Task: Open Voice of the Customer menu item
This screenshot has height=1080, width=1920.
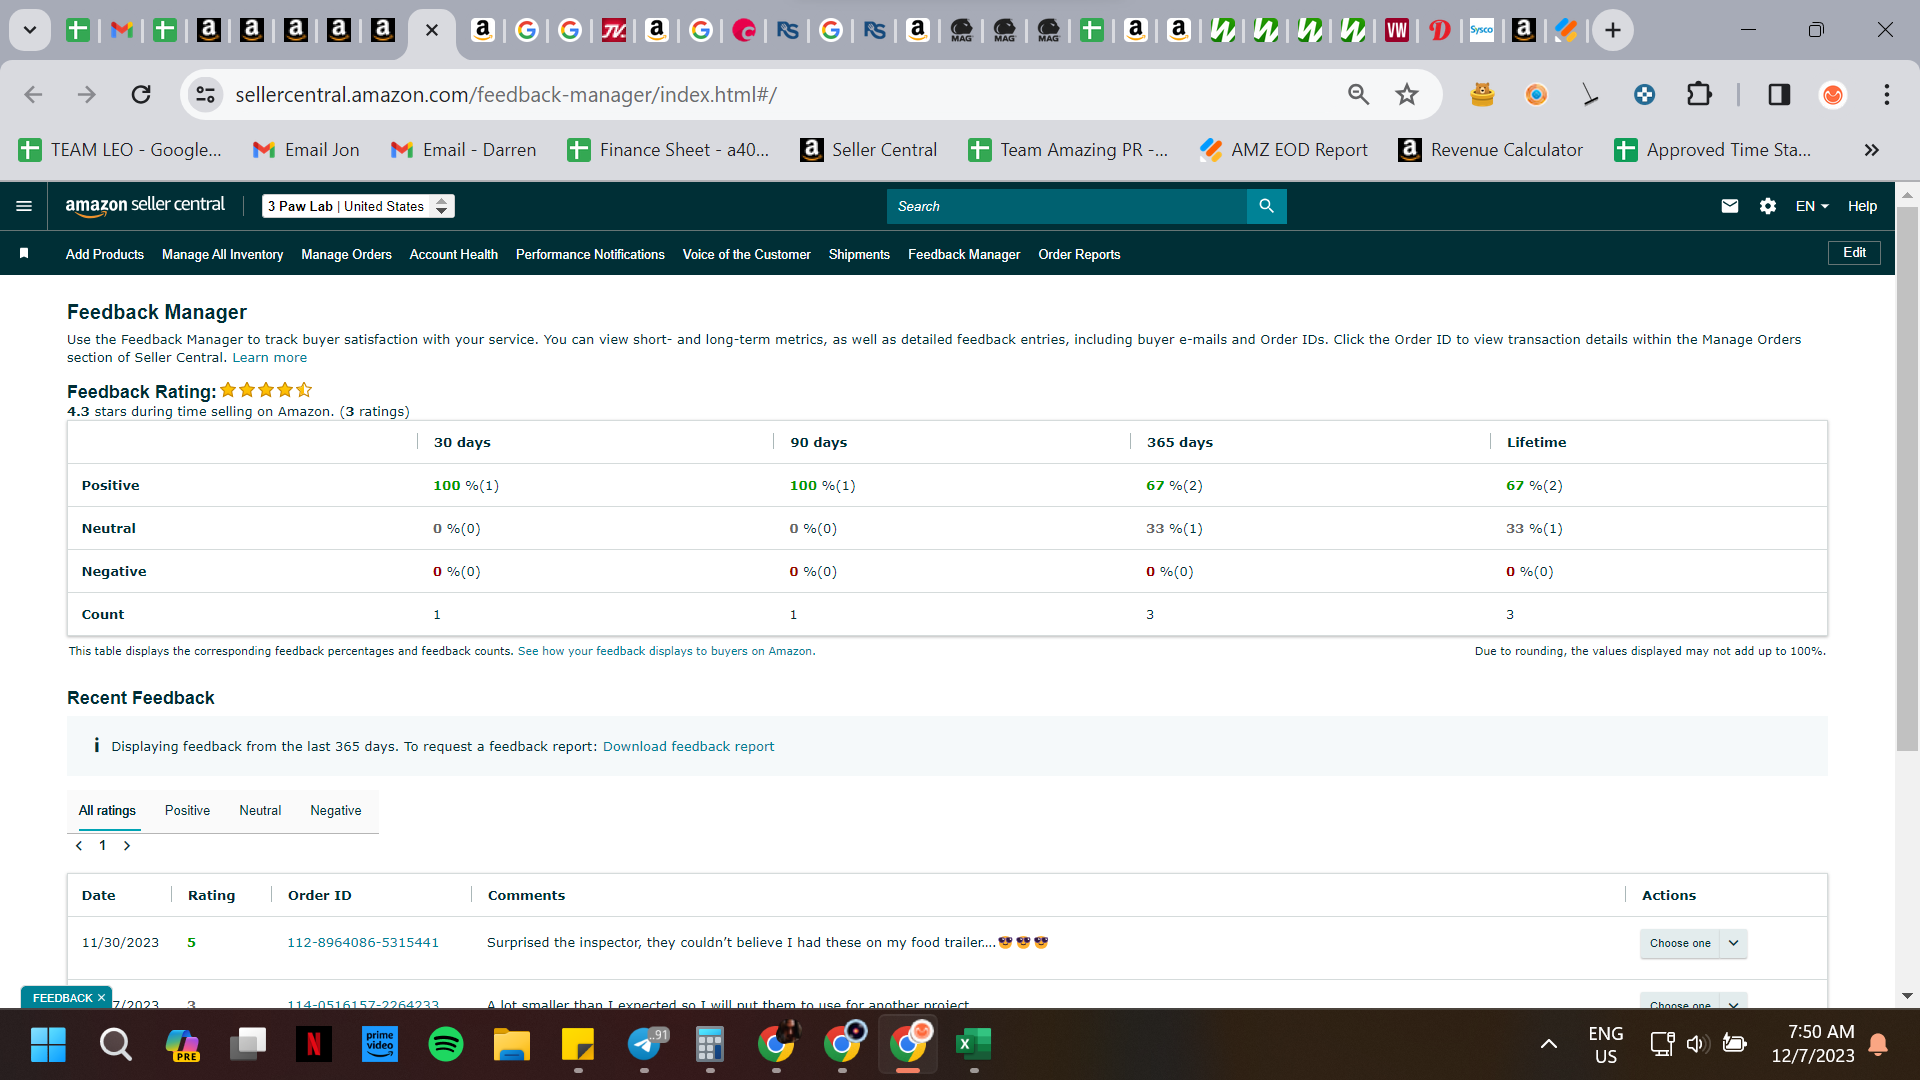Action: [x=746, y=254]
